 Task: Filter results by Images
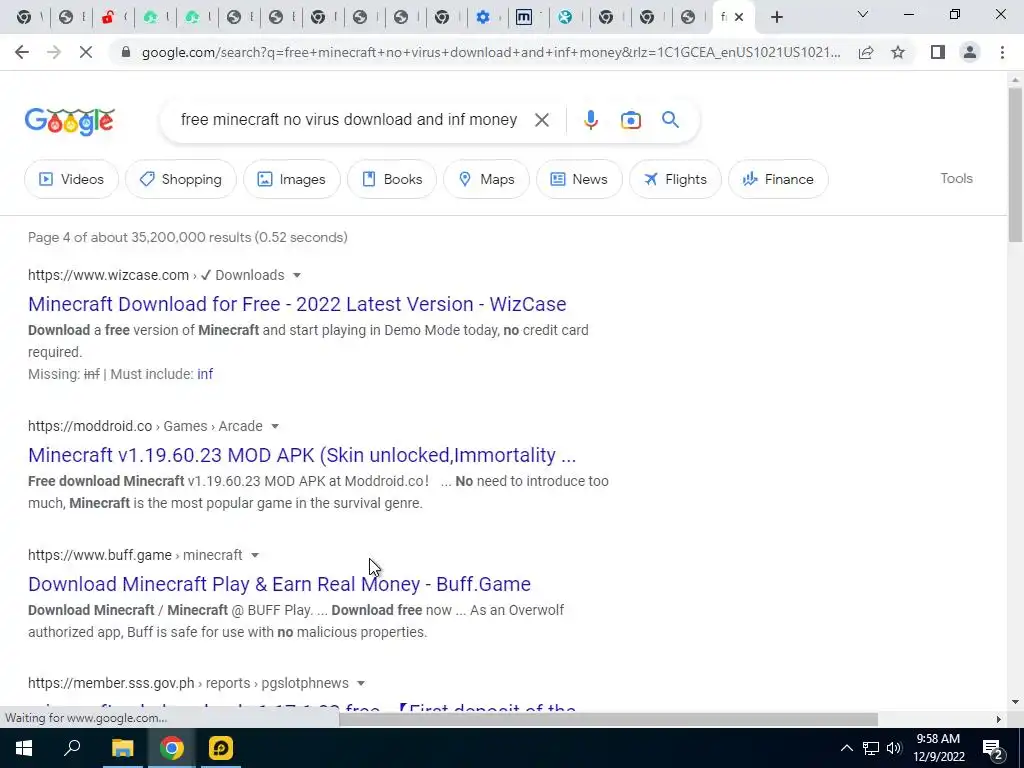(292, 179)
